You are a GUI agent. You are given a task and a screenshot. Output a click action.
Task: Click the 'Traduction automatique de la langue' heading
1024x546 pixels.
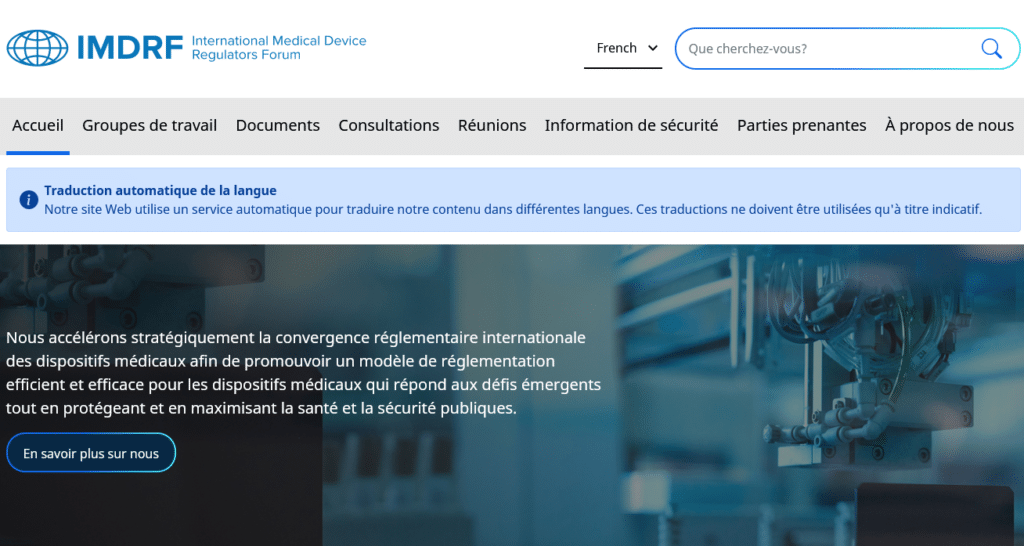(160, 190)
